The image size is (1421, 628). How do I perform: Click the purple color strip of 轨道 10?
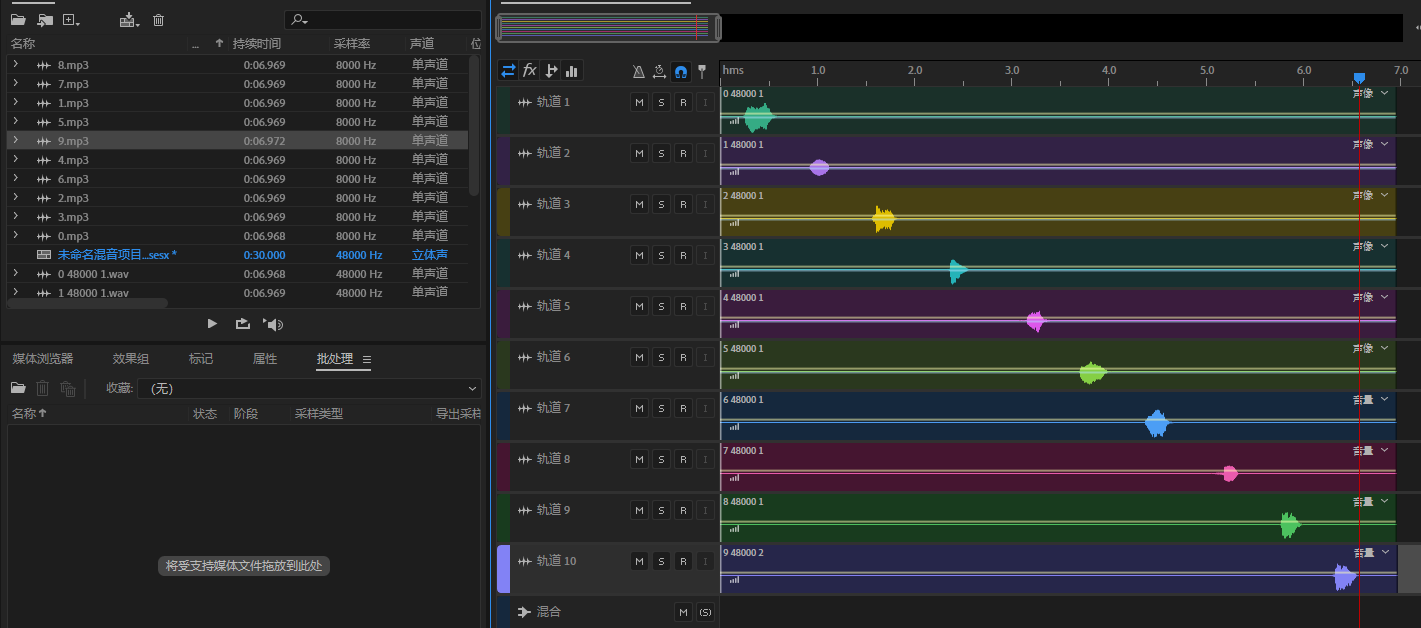pyautogui.click(x=503, y=569)
